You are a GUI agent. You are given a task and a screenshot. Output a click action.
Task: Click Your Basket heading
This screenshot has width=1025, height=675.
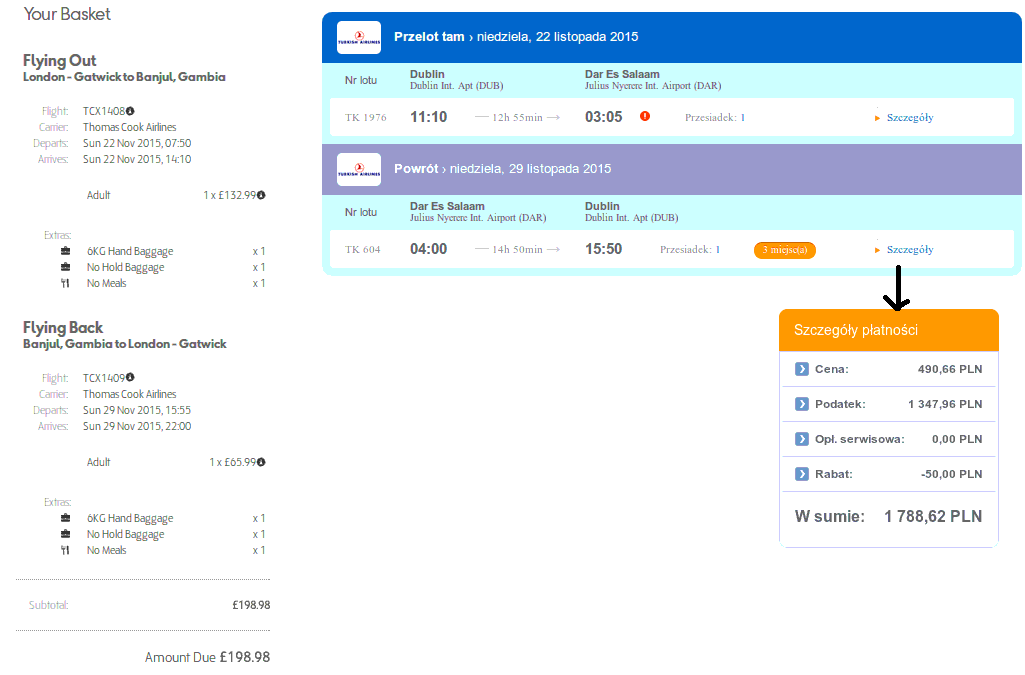(x=67, y=14)
